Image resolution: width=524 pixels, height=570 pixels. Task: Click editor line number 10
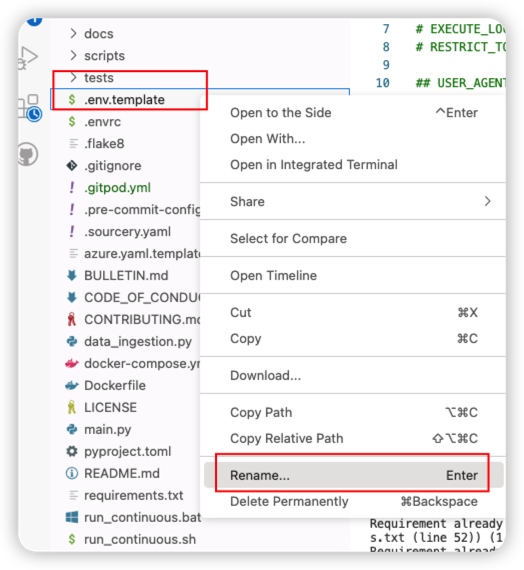pyautogui.click(x=383, y=83)
